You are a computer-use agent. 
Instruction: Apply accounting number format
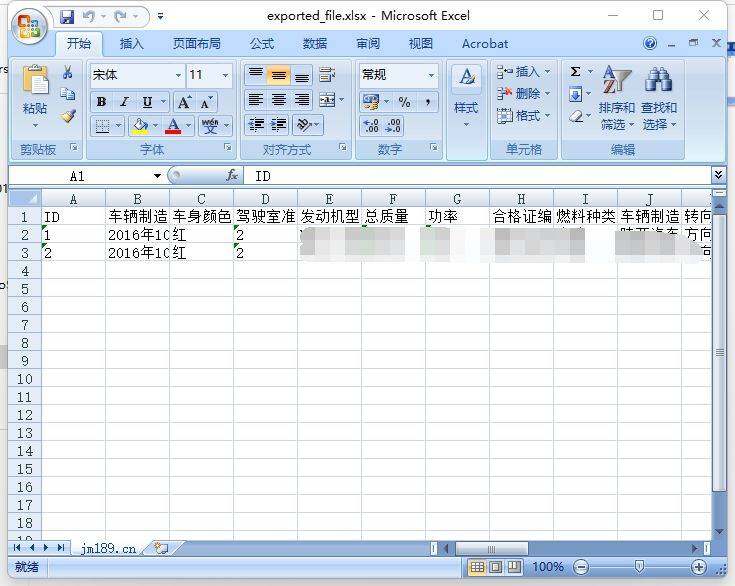click(371, 101)
